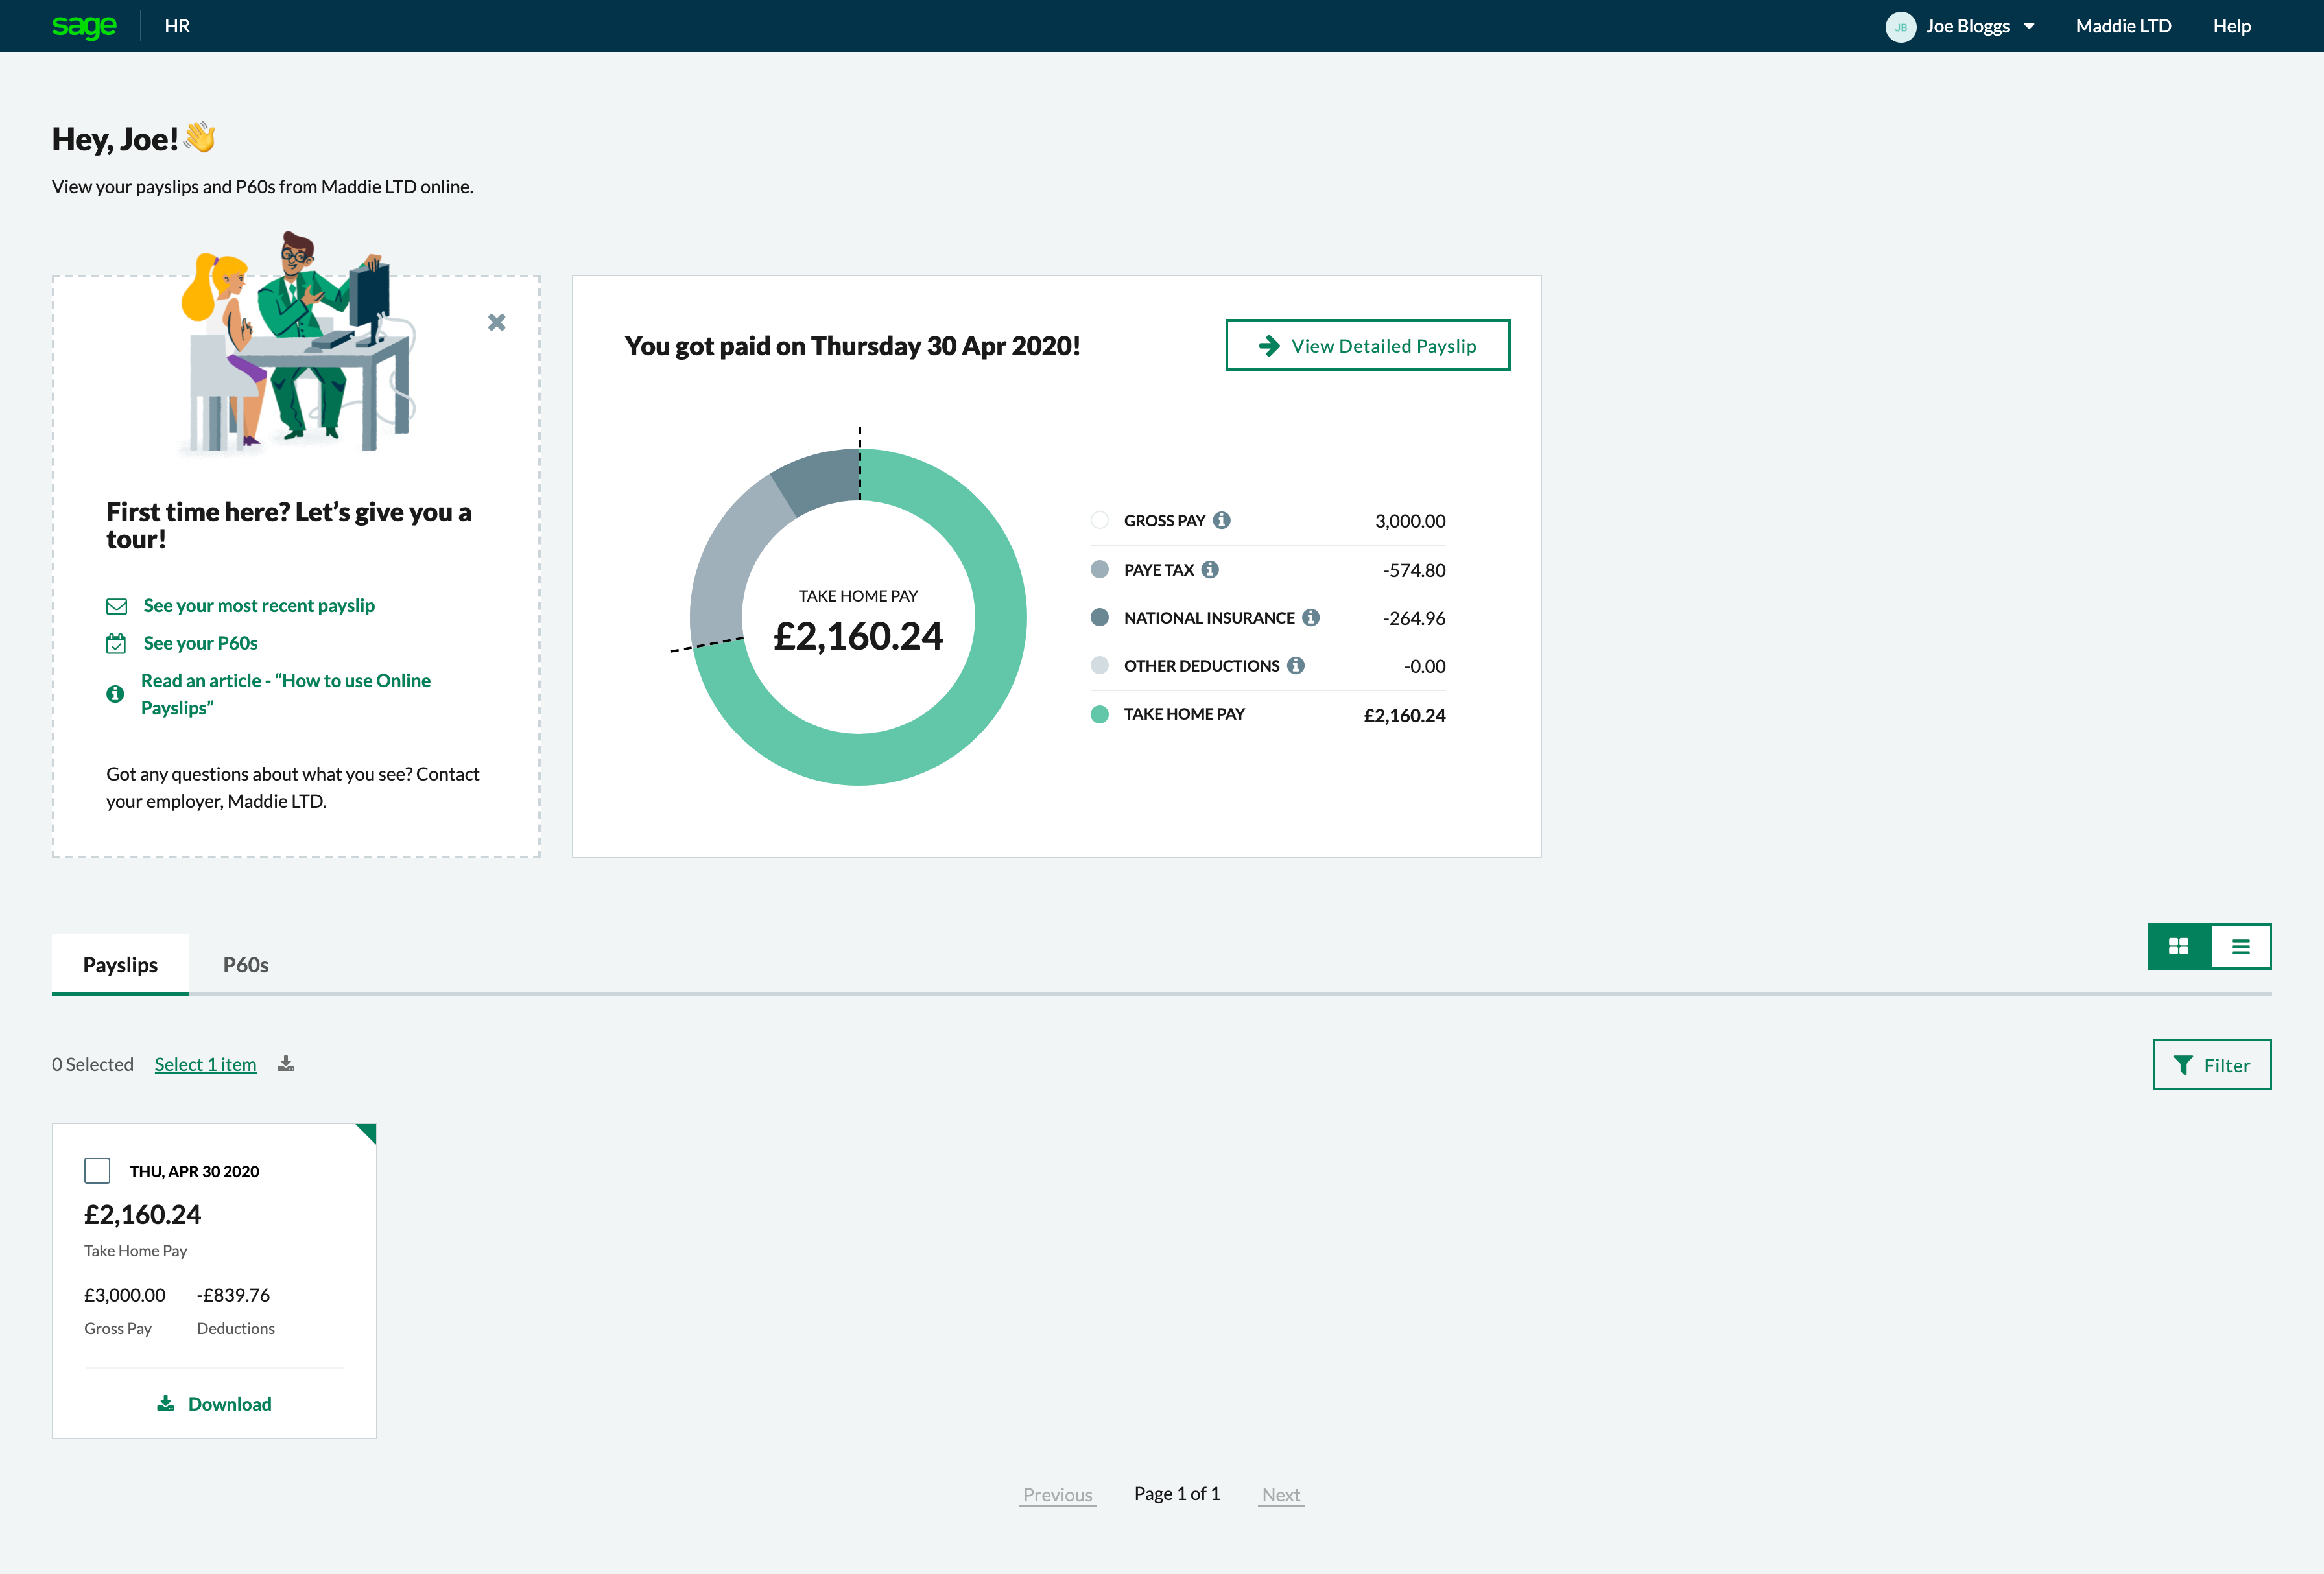Click the National Insurance info icon
The width and height of the screenshot is (2324, 1574).
(x=1310, y=617)
